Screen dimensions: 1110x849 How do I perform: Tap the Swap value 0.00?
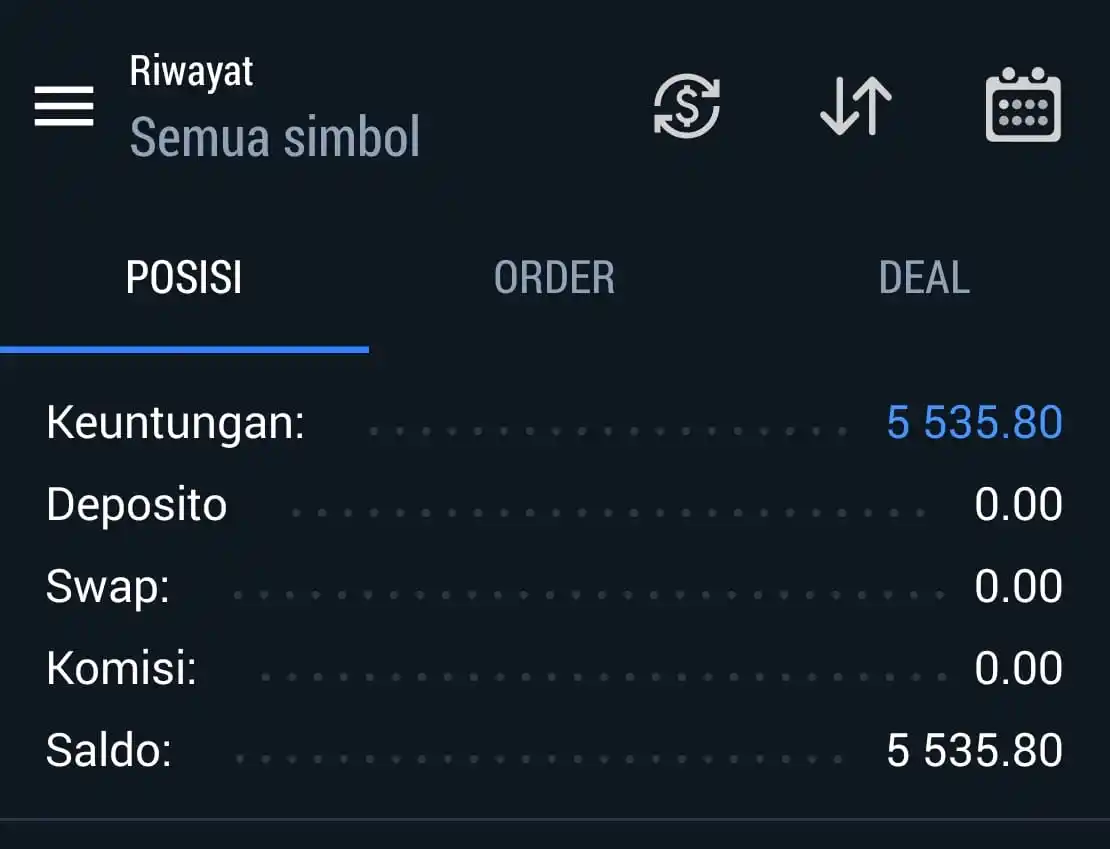coord(1018,586)
